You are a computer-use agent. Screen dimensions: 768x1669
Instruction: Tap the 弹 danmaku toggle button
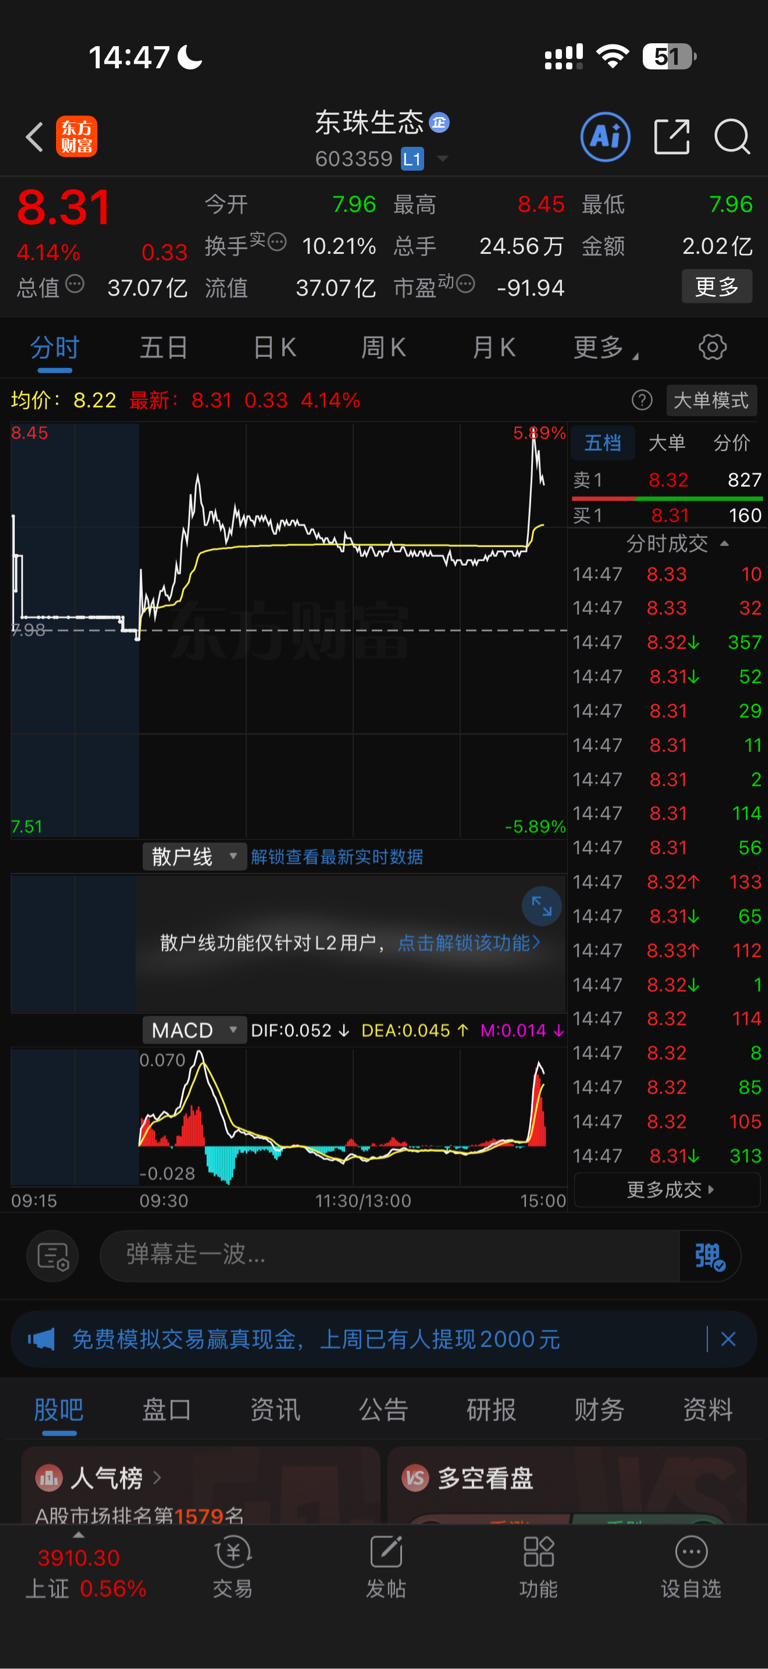tap(709, 1256)
